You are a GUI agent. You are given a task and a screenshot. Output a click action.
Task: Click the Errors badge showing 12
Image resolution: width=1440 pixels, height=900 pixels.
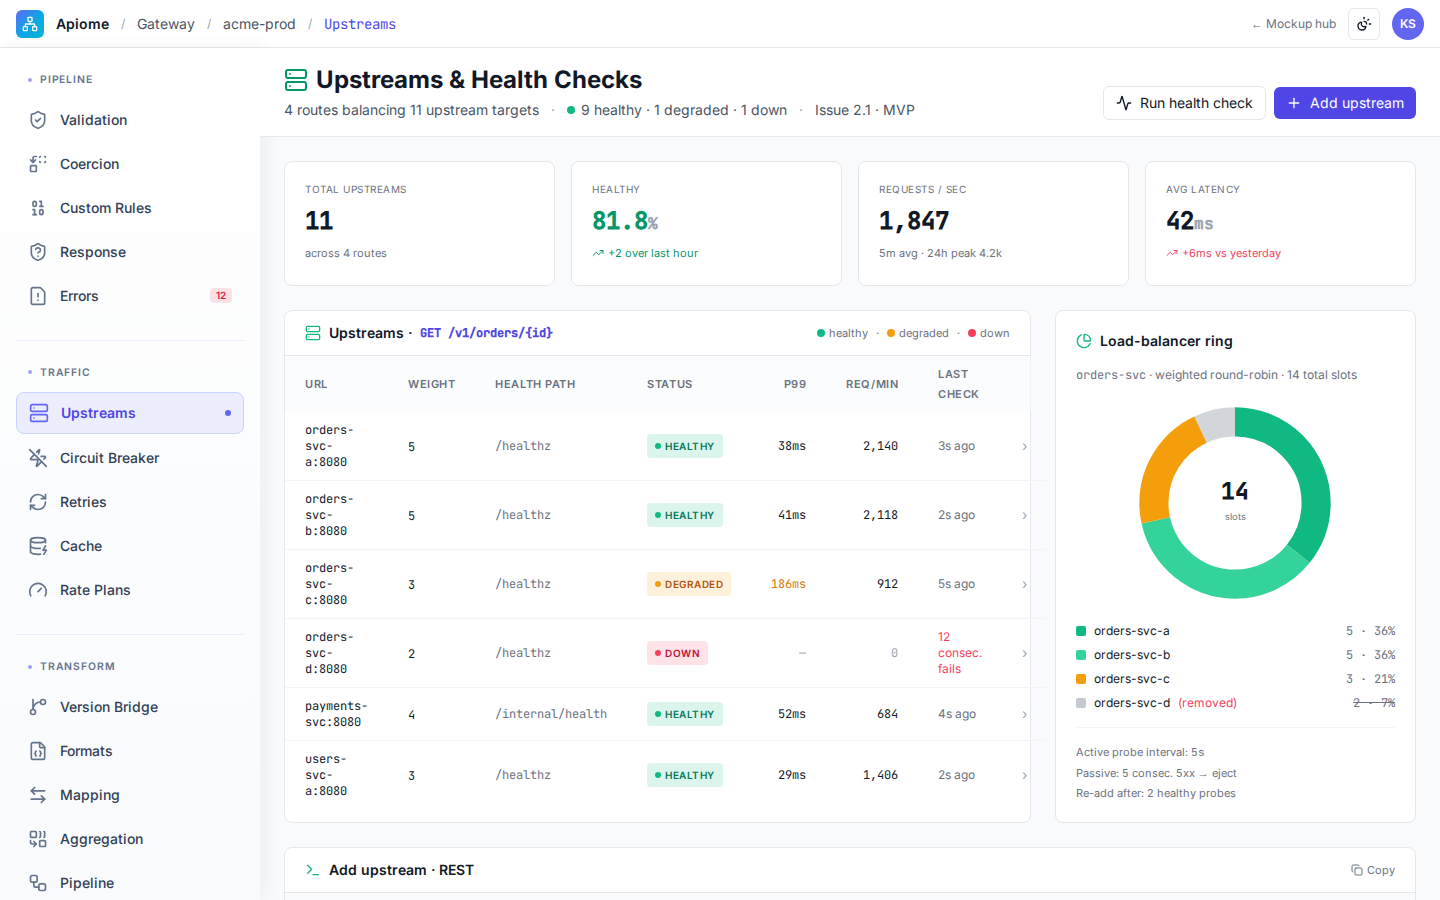tap(221, 296)
